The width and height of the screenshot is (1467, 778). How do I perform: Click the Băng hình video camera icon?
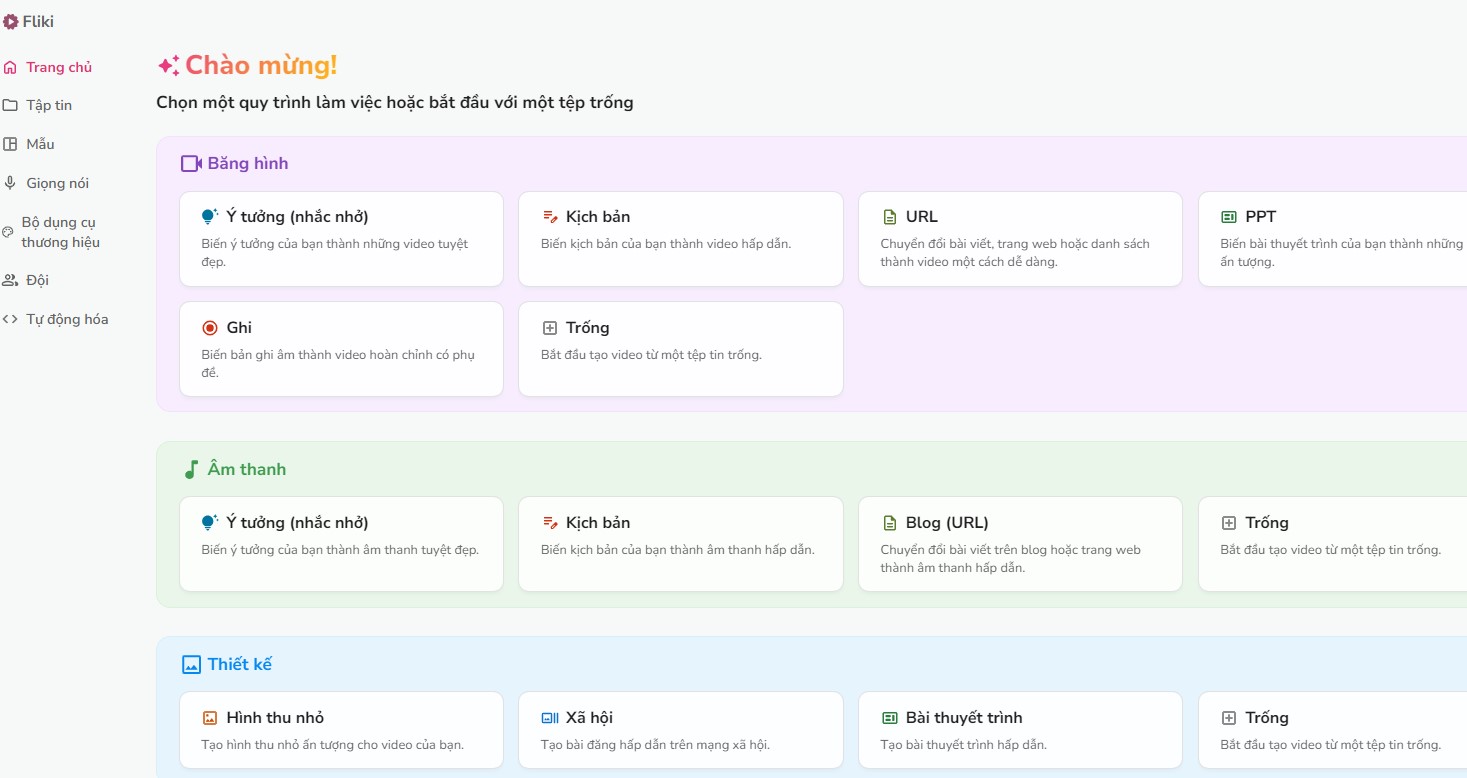(x=191, y=164)
